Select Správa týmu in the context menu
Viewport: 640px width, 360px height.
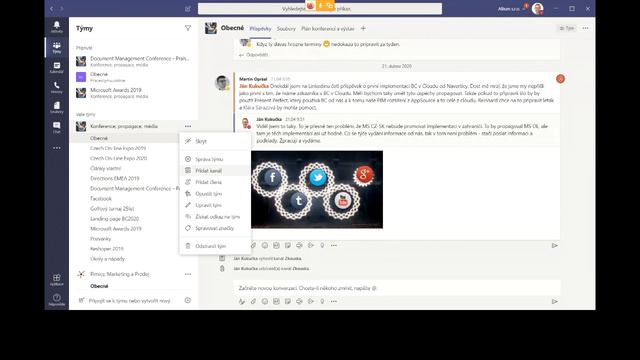tap(215, 159)
